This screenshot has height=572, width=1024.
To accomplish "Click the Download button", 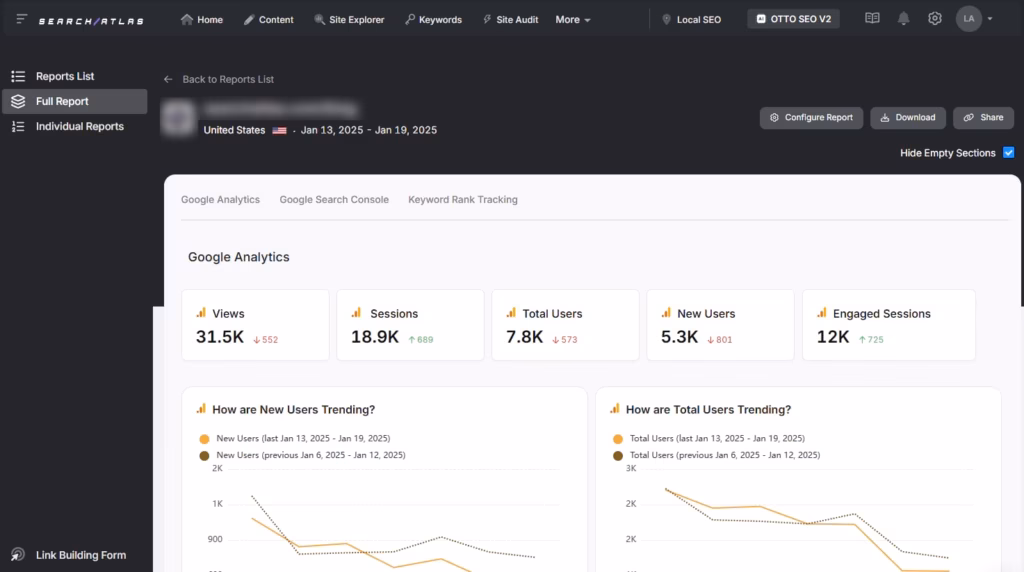I will coord(908,118).
